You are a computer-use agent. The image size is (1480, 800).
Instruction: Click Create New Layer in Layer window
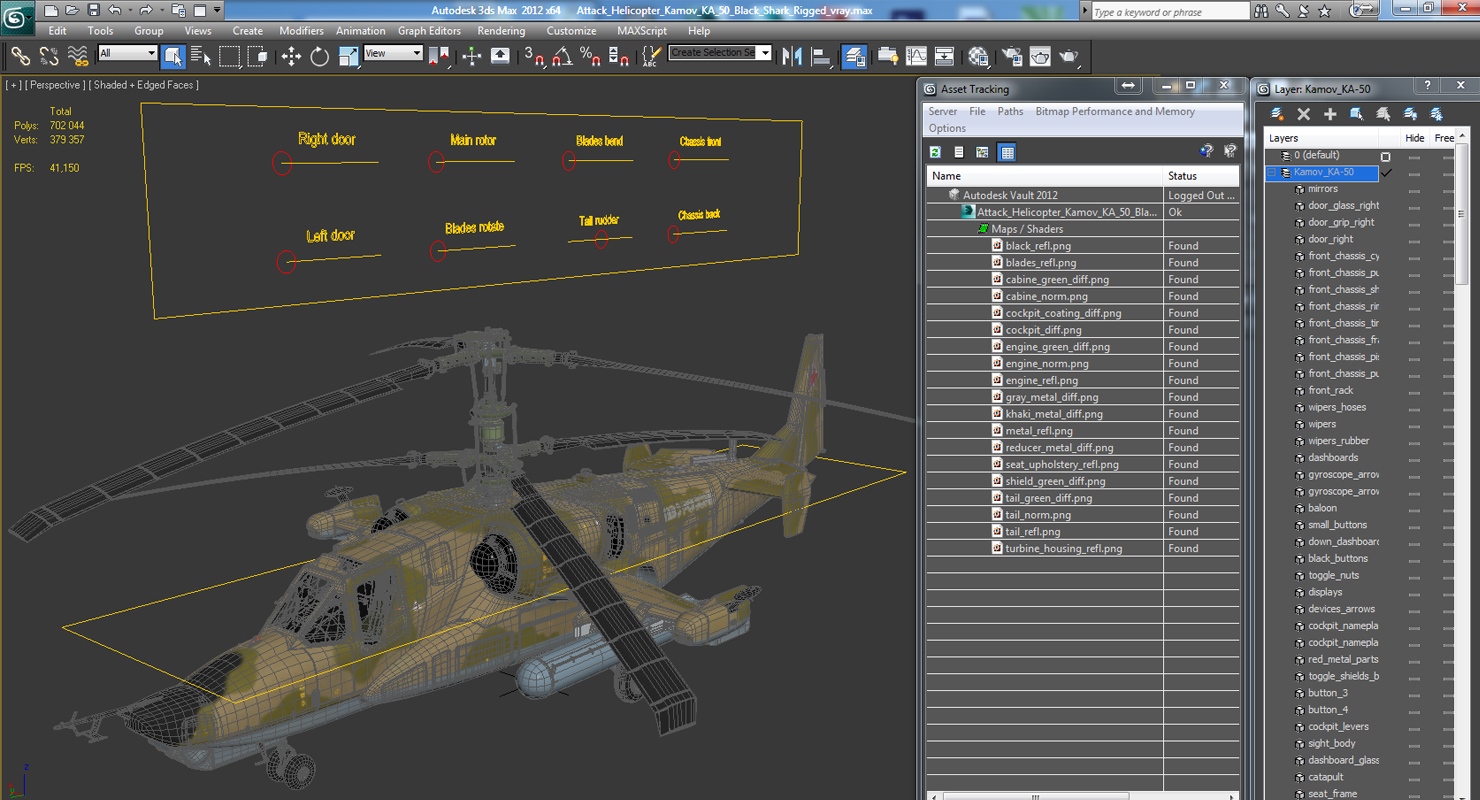1277,114
